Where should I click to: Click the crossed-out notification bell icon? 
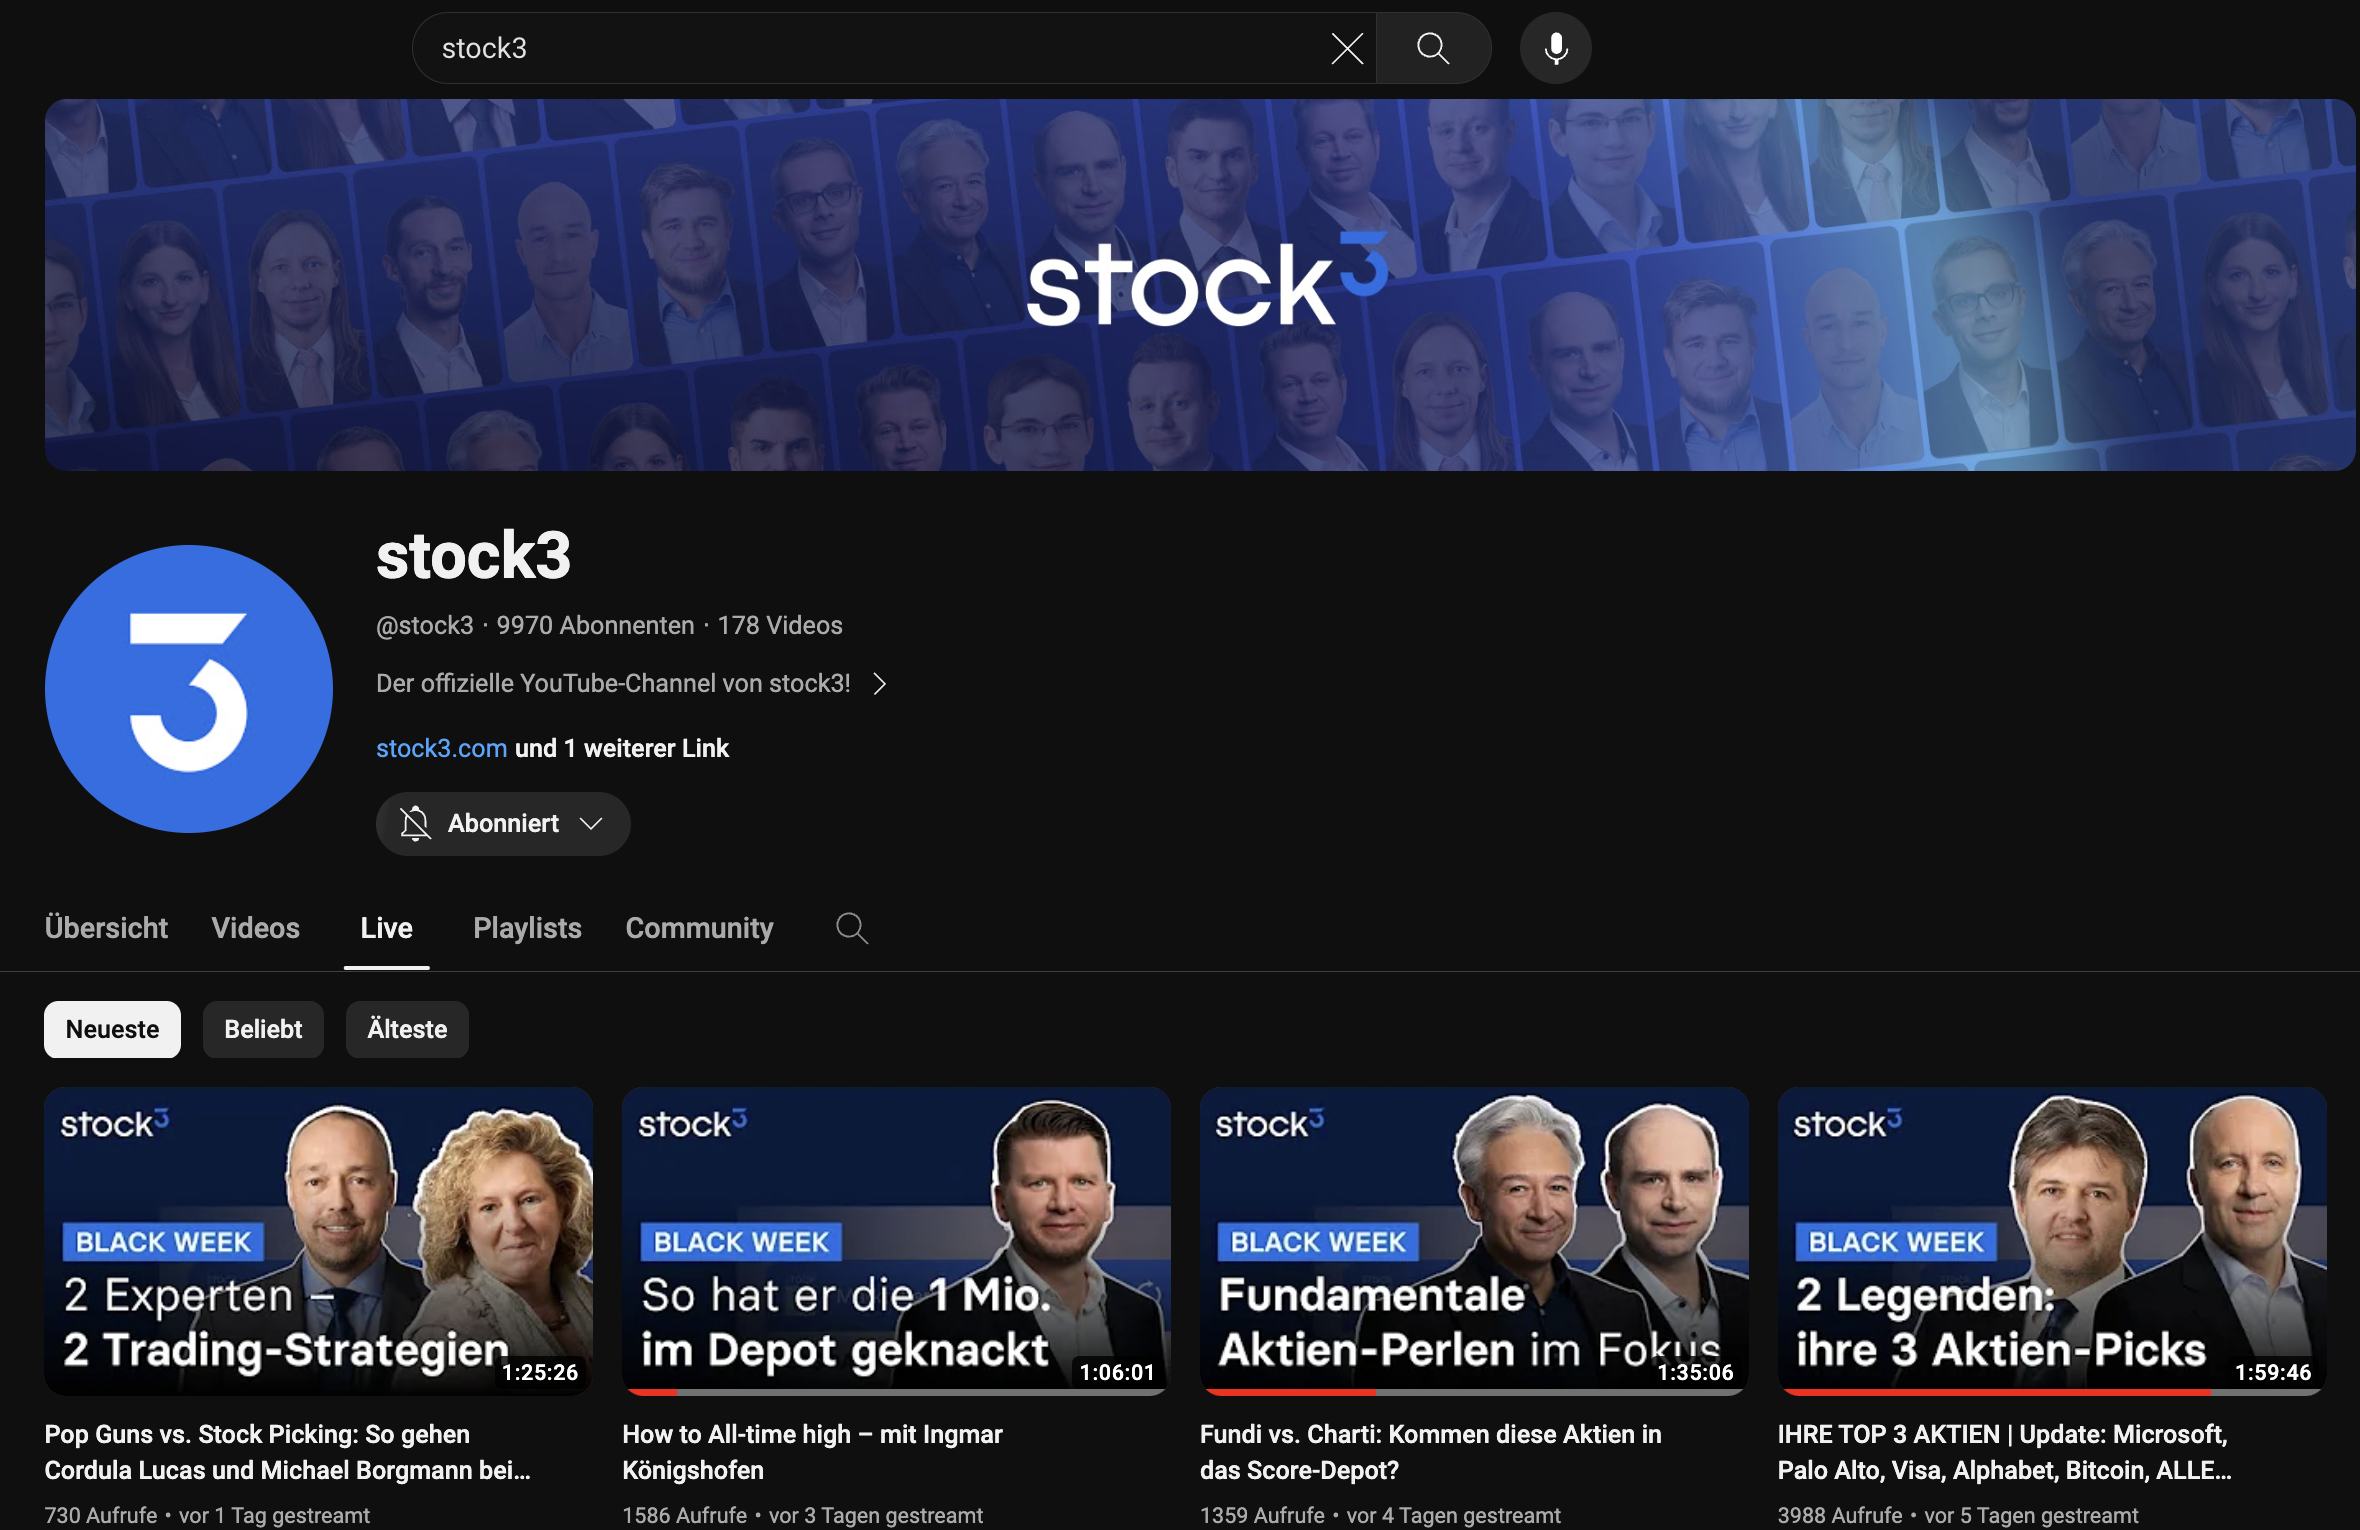[x=415, y=824]
